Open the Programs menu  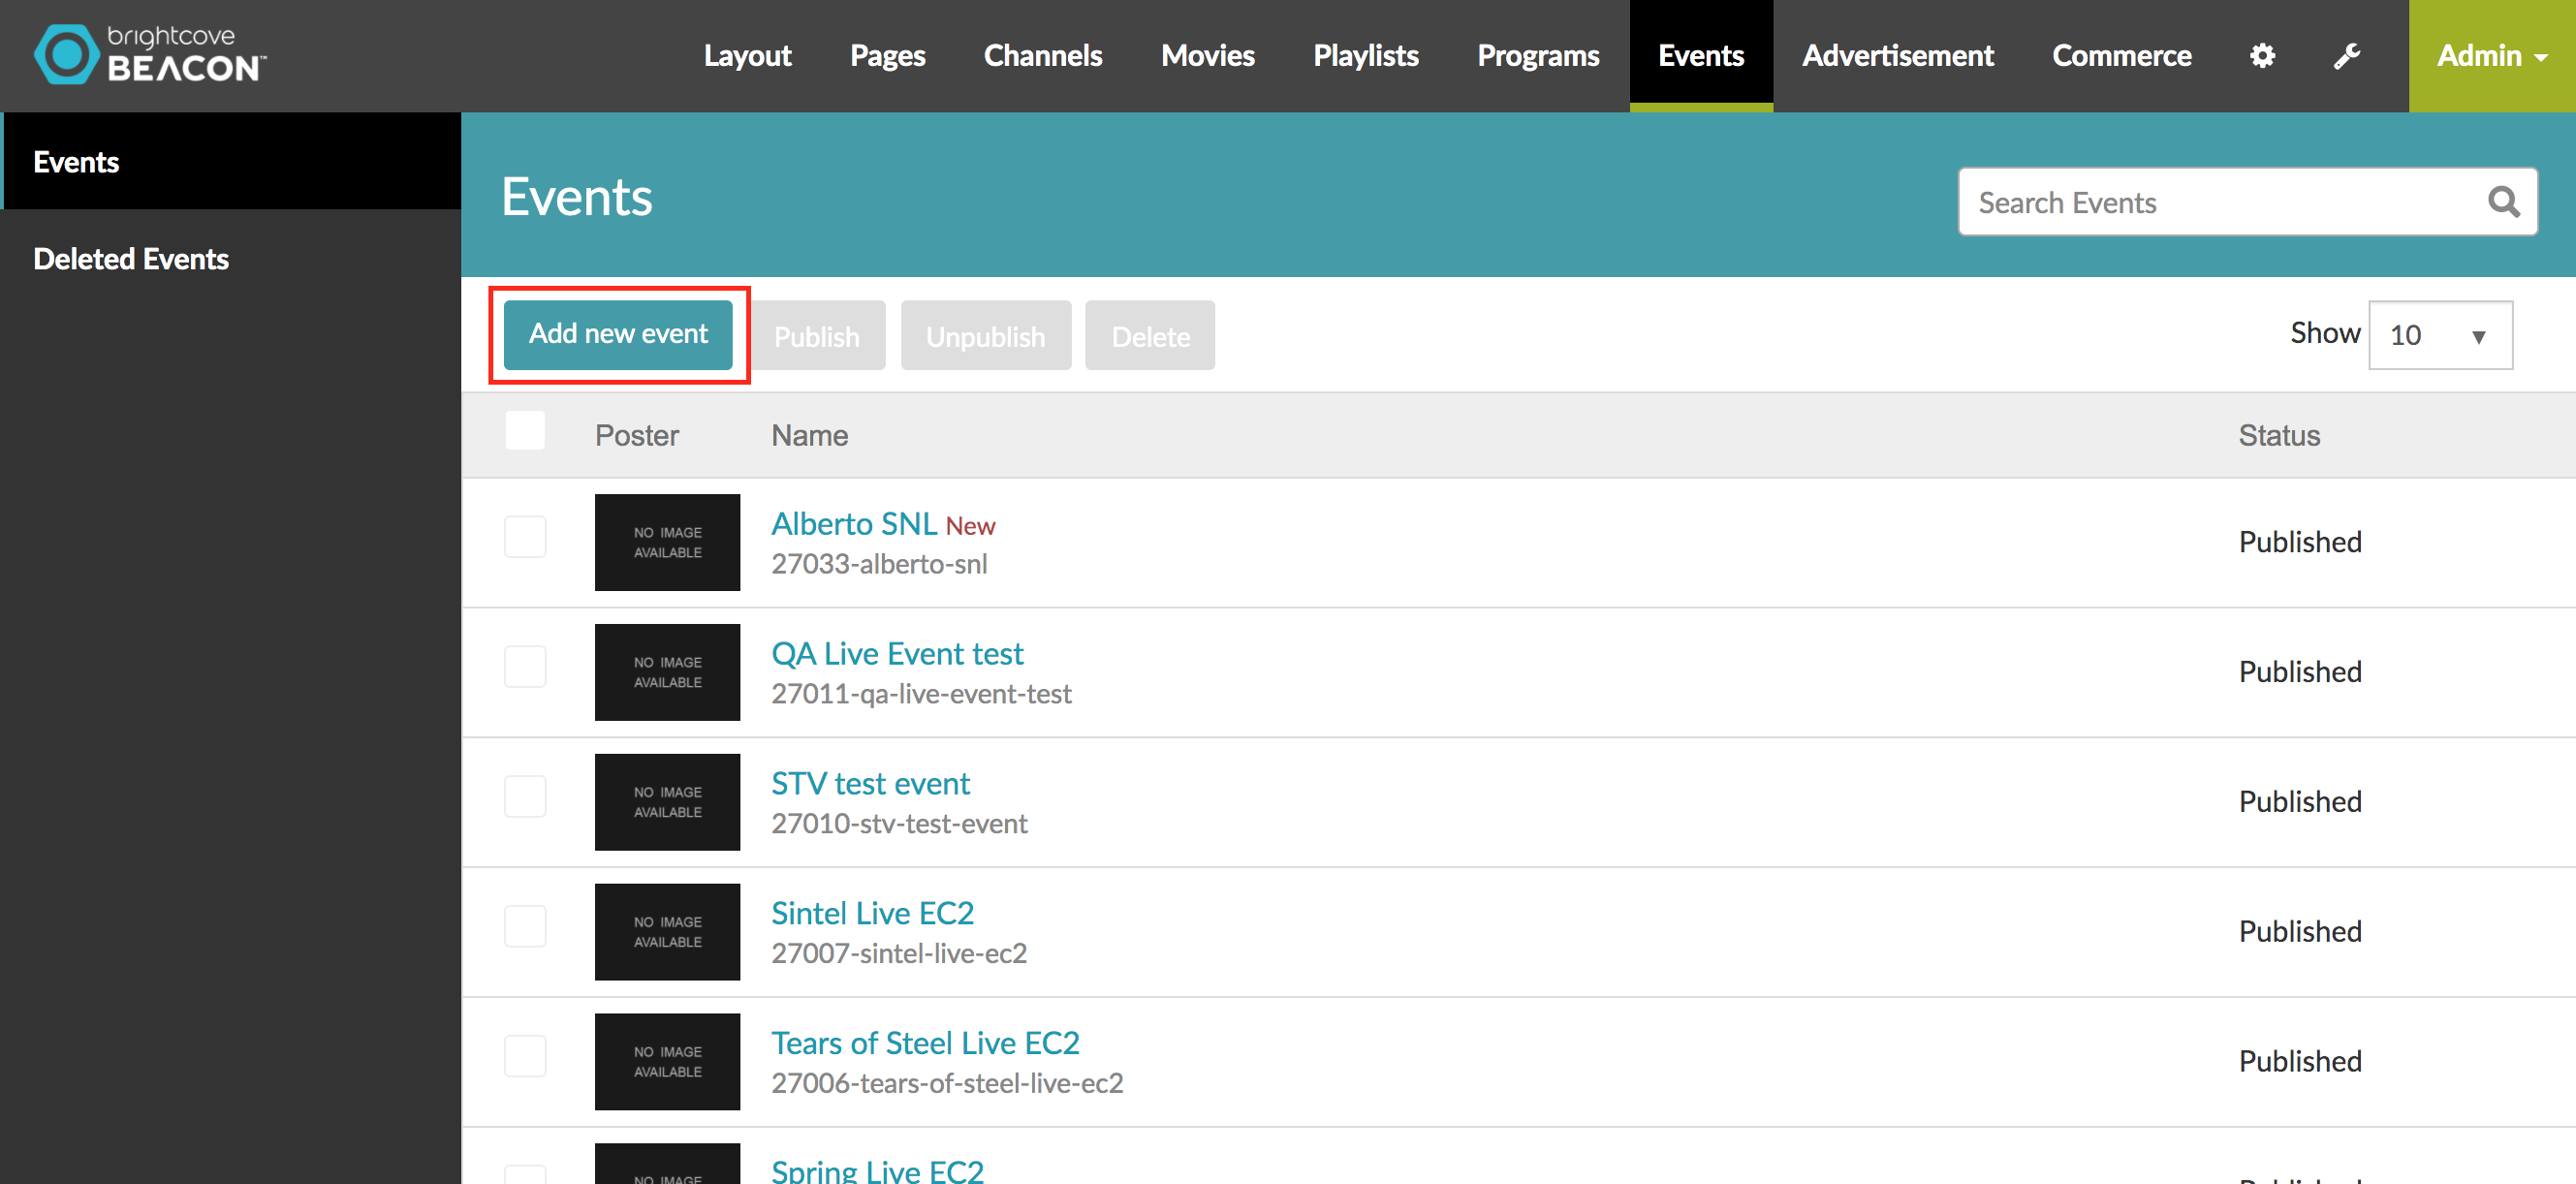(x=1538, y=56)
